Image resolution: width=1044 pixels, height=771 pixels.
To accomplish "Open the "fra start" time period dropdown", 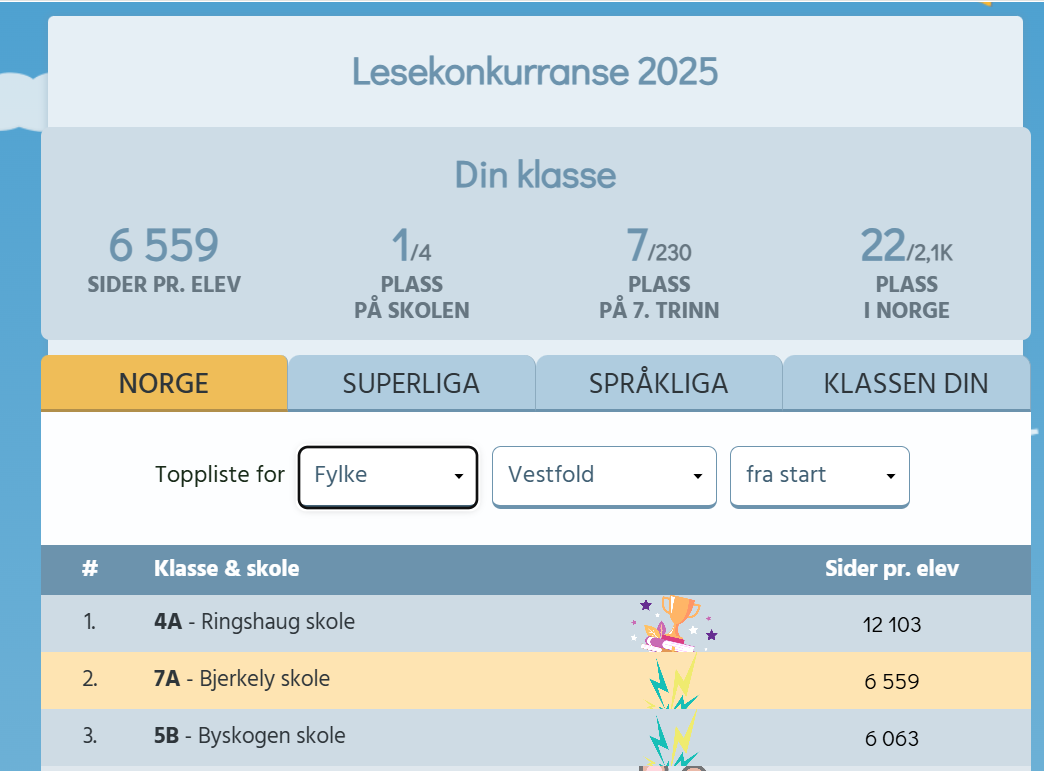I will pos(819,476).
